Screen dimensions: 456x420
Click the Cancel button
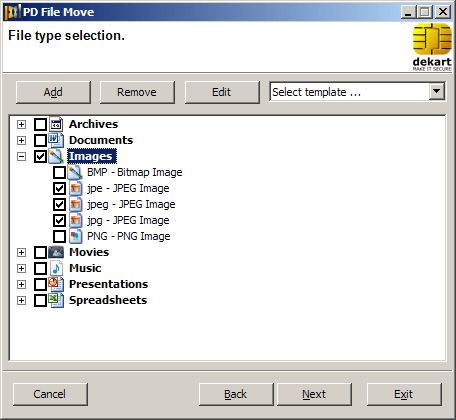click(x=50, y=394)
